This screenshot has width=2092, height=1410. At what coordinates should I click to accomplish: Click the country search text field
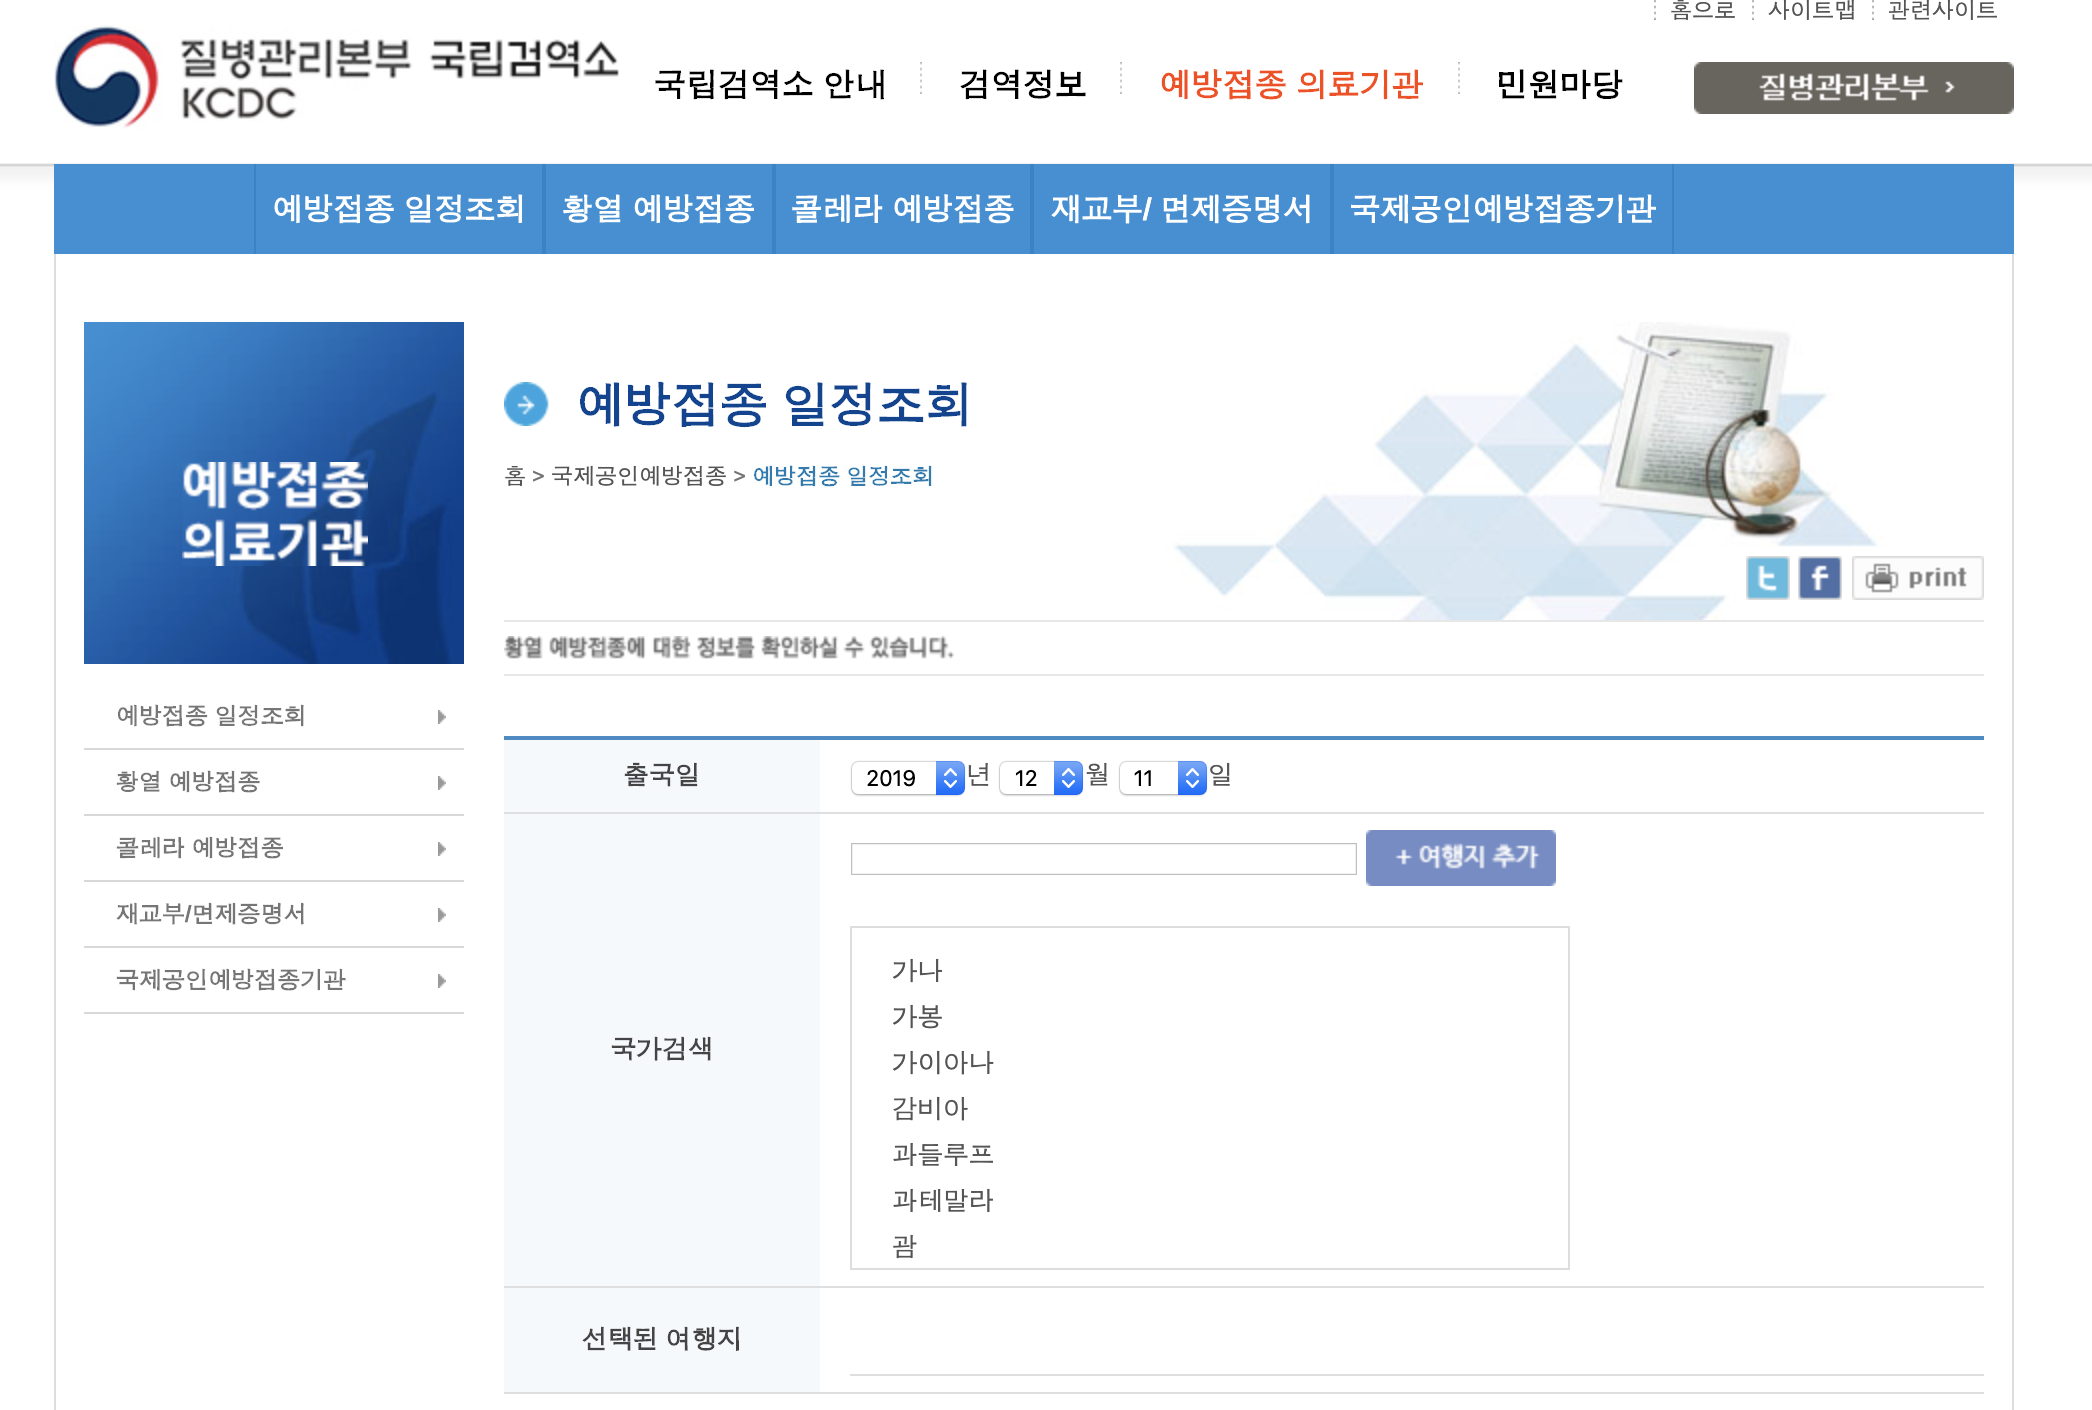click(1103, 859)
